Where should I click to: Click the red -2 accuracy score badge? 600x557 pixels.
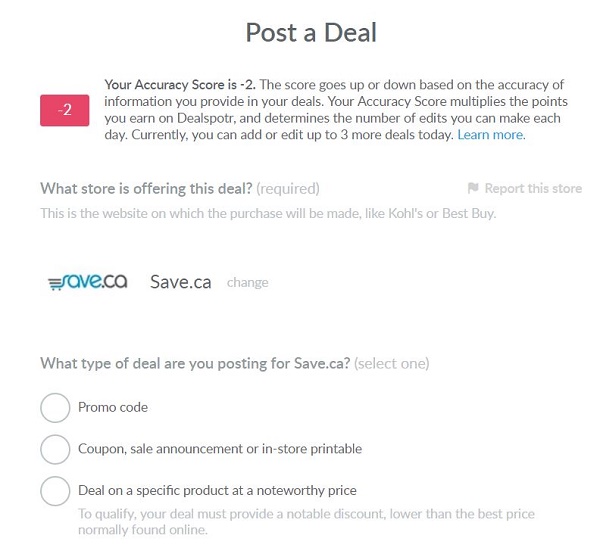point(65,110)
